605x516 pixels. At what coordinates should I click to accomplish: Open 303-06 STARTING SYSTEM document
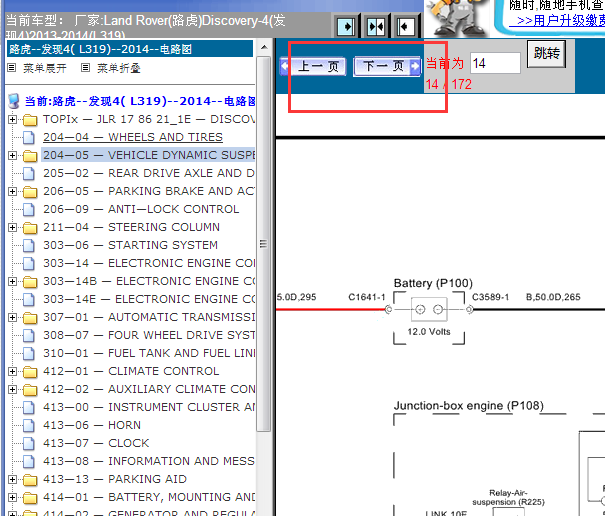pyautogui.click(x=130, y=245)
